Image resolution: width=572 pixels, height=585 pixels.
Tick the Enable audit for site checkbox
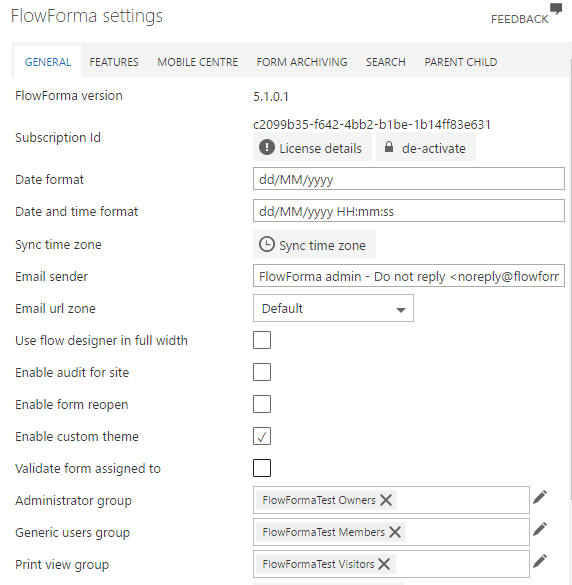click(x=262, y=372)
